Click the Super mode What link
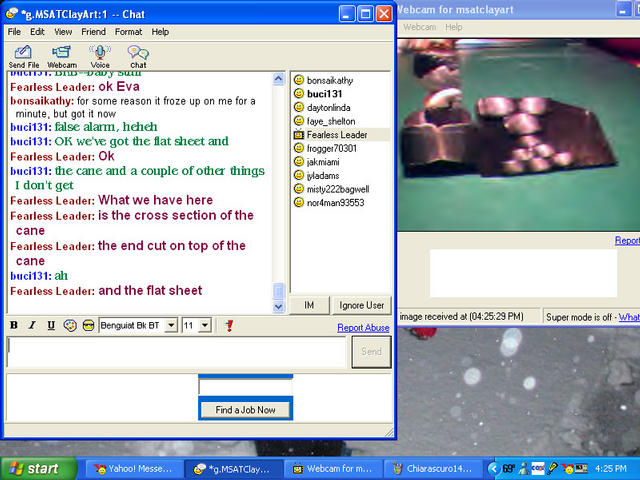Screen dimensions: 640x480 click(629, 317)
